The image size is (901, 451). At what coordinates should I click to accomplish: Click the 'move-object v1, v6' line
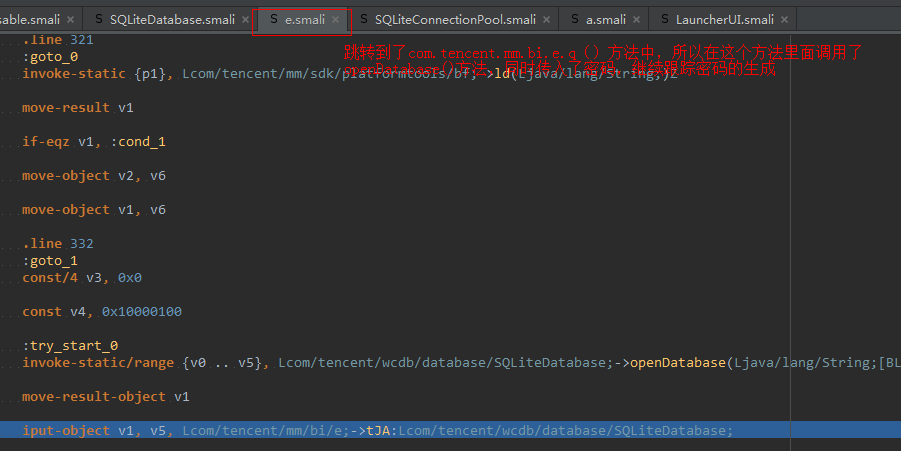click(x=94, y=209)
